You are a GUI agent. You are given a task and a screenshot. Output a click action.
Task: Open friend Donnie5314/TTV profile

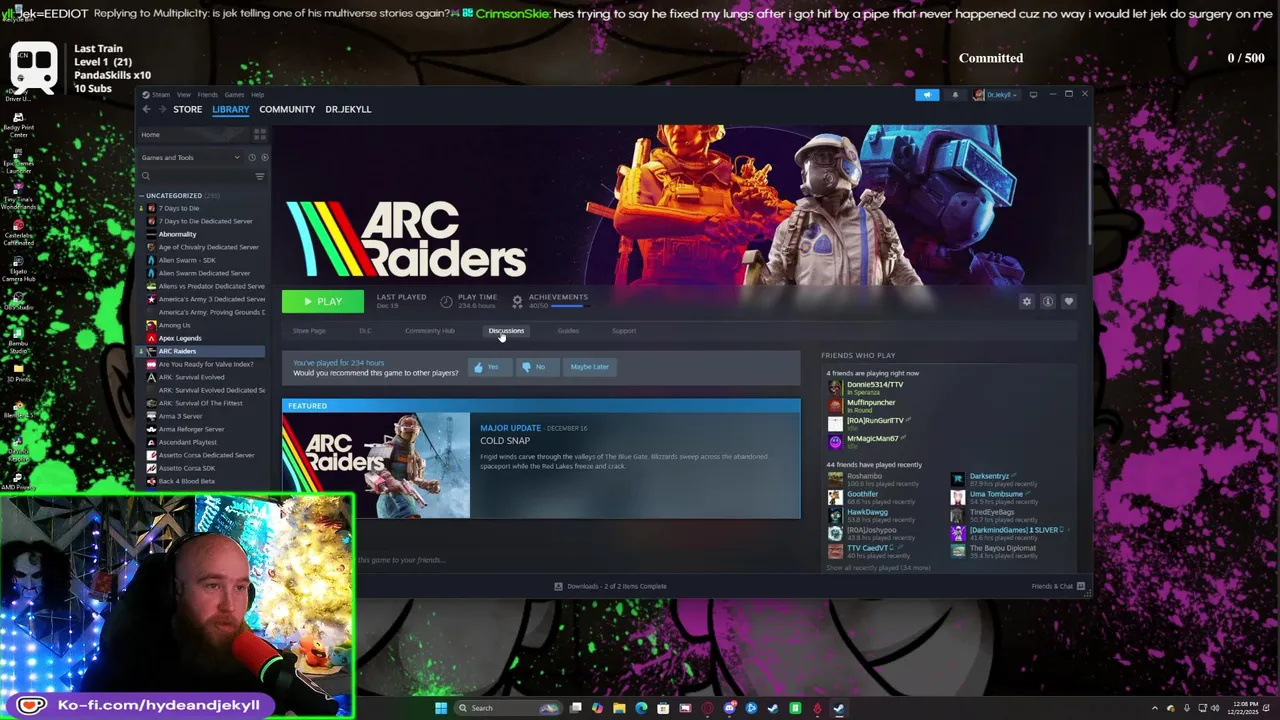coord(875,385)
